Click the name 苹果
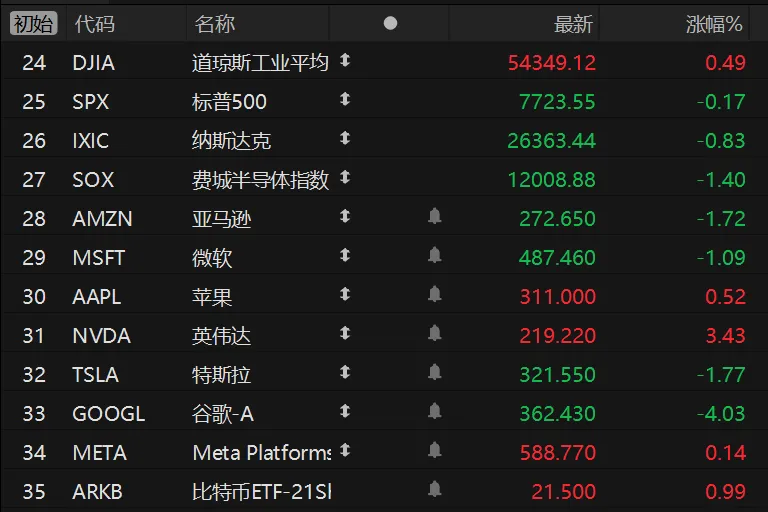 212,297
